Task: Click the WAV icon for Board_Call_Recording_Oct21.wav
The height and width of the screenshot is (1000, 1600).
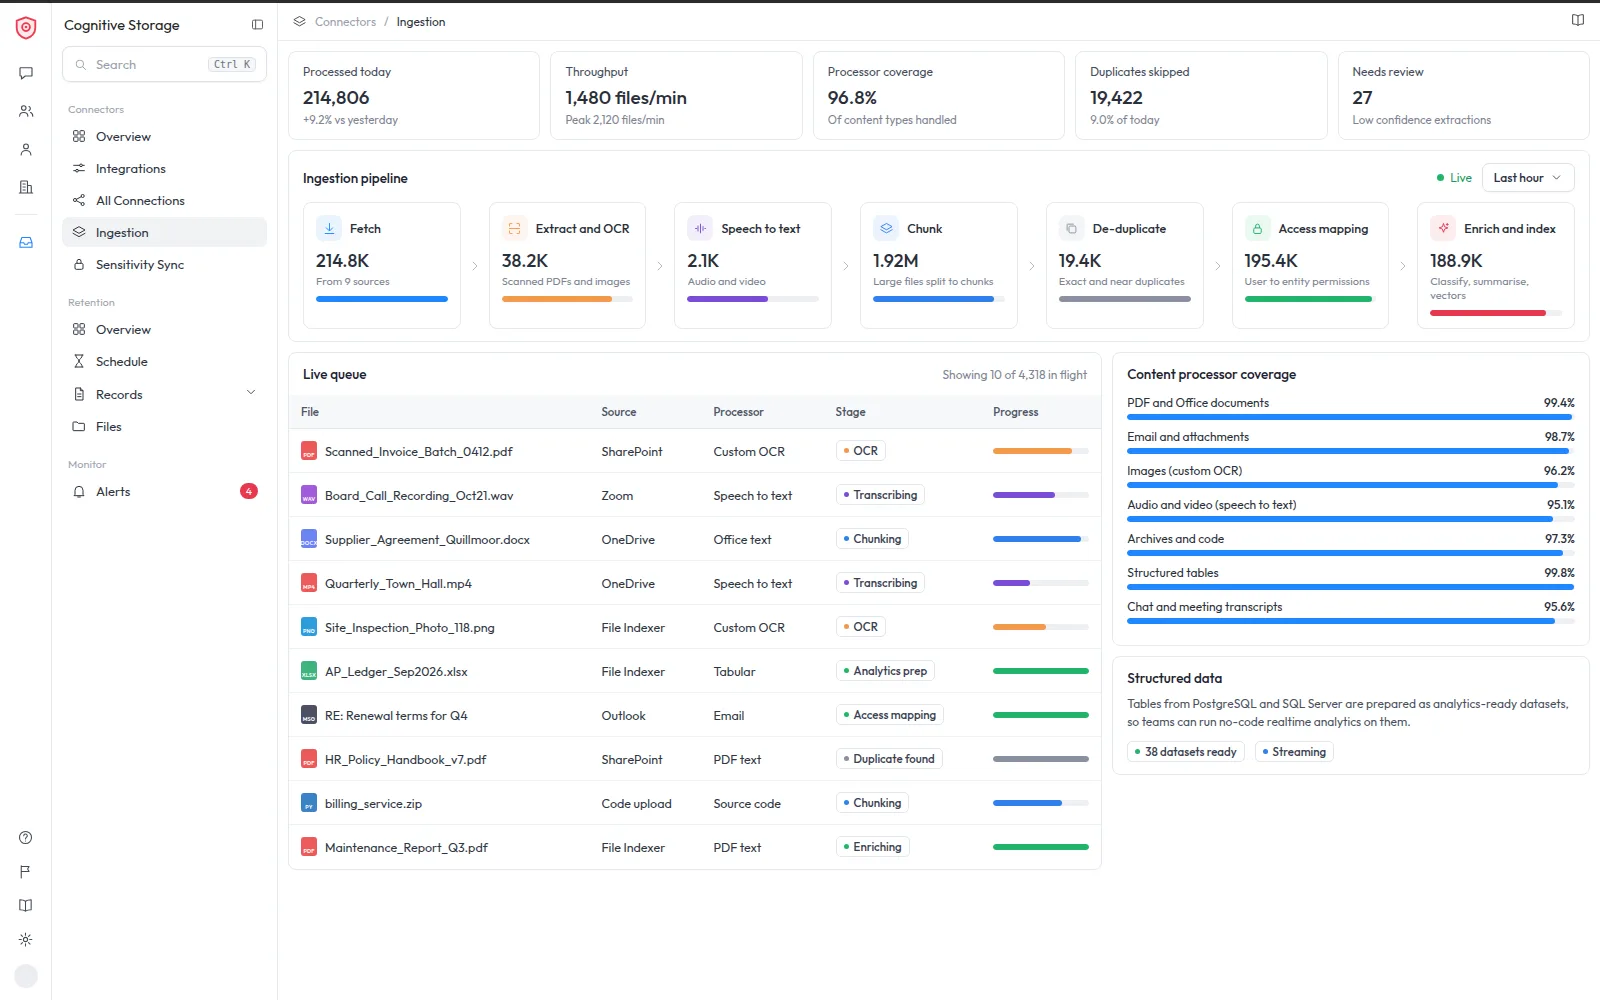Action: click(309, 495)
